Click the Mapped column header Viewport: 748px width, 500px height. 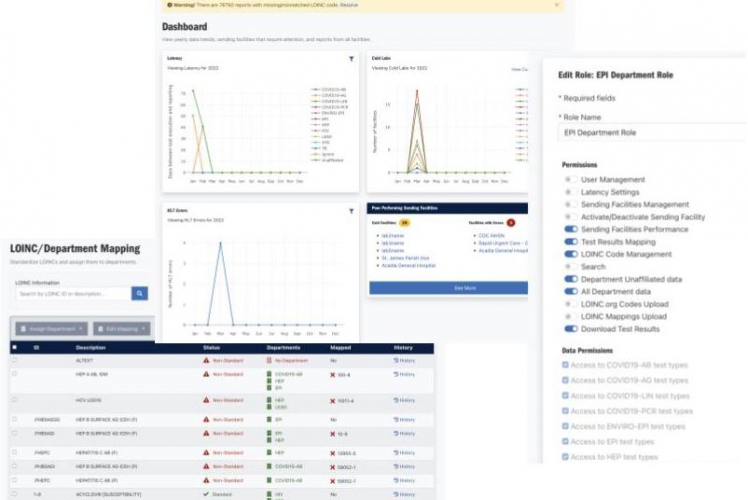pyautogui.click(x=340, y=347)
